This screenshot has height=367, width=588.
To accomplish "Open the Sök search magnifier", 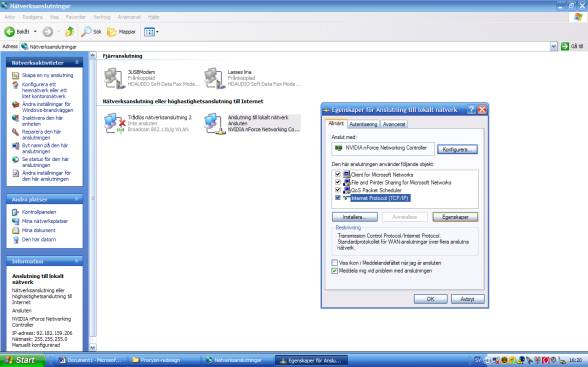I will click(x=87, y=32).
